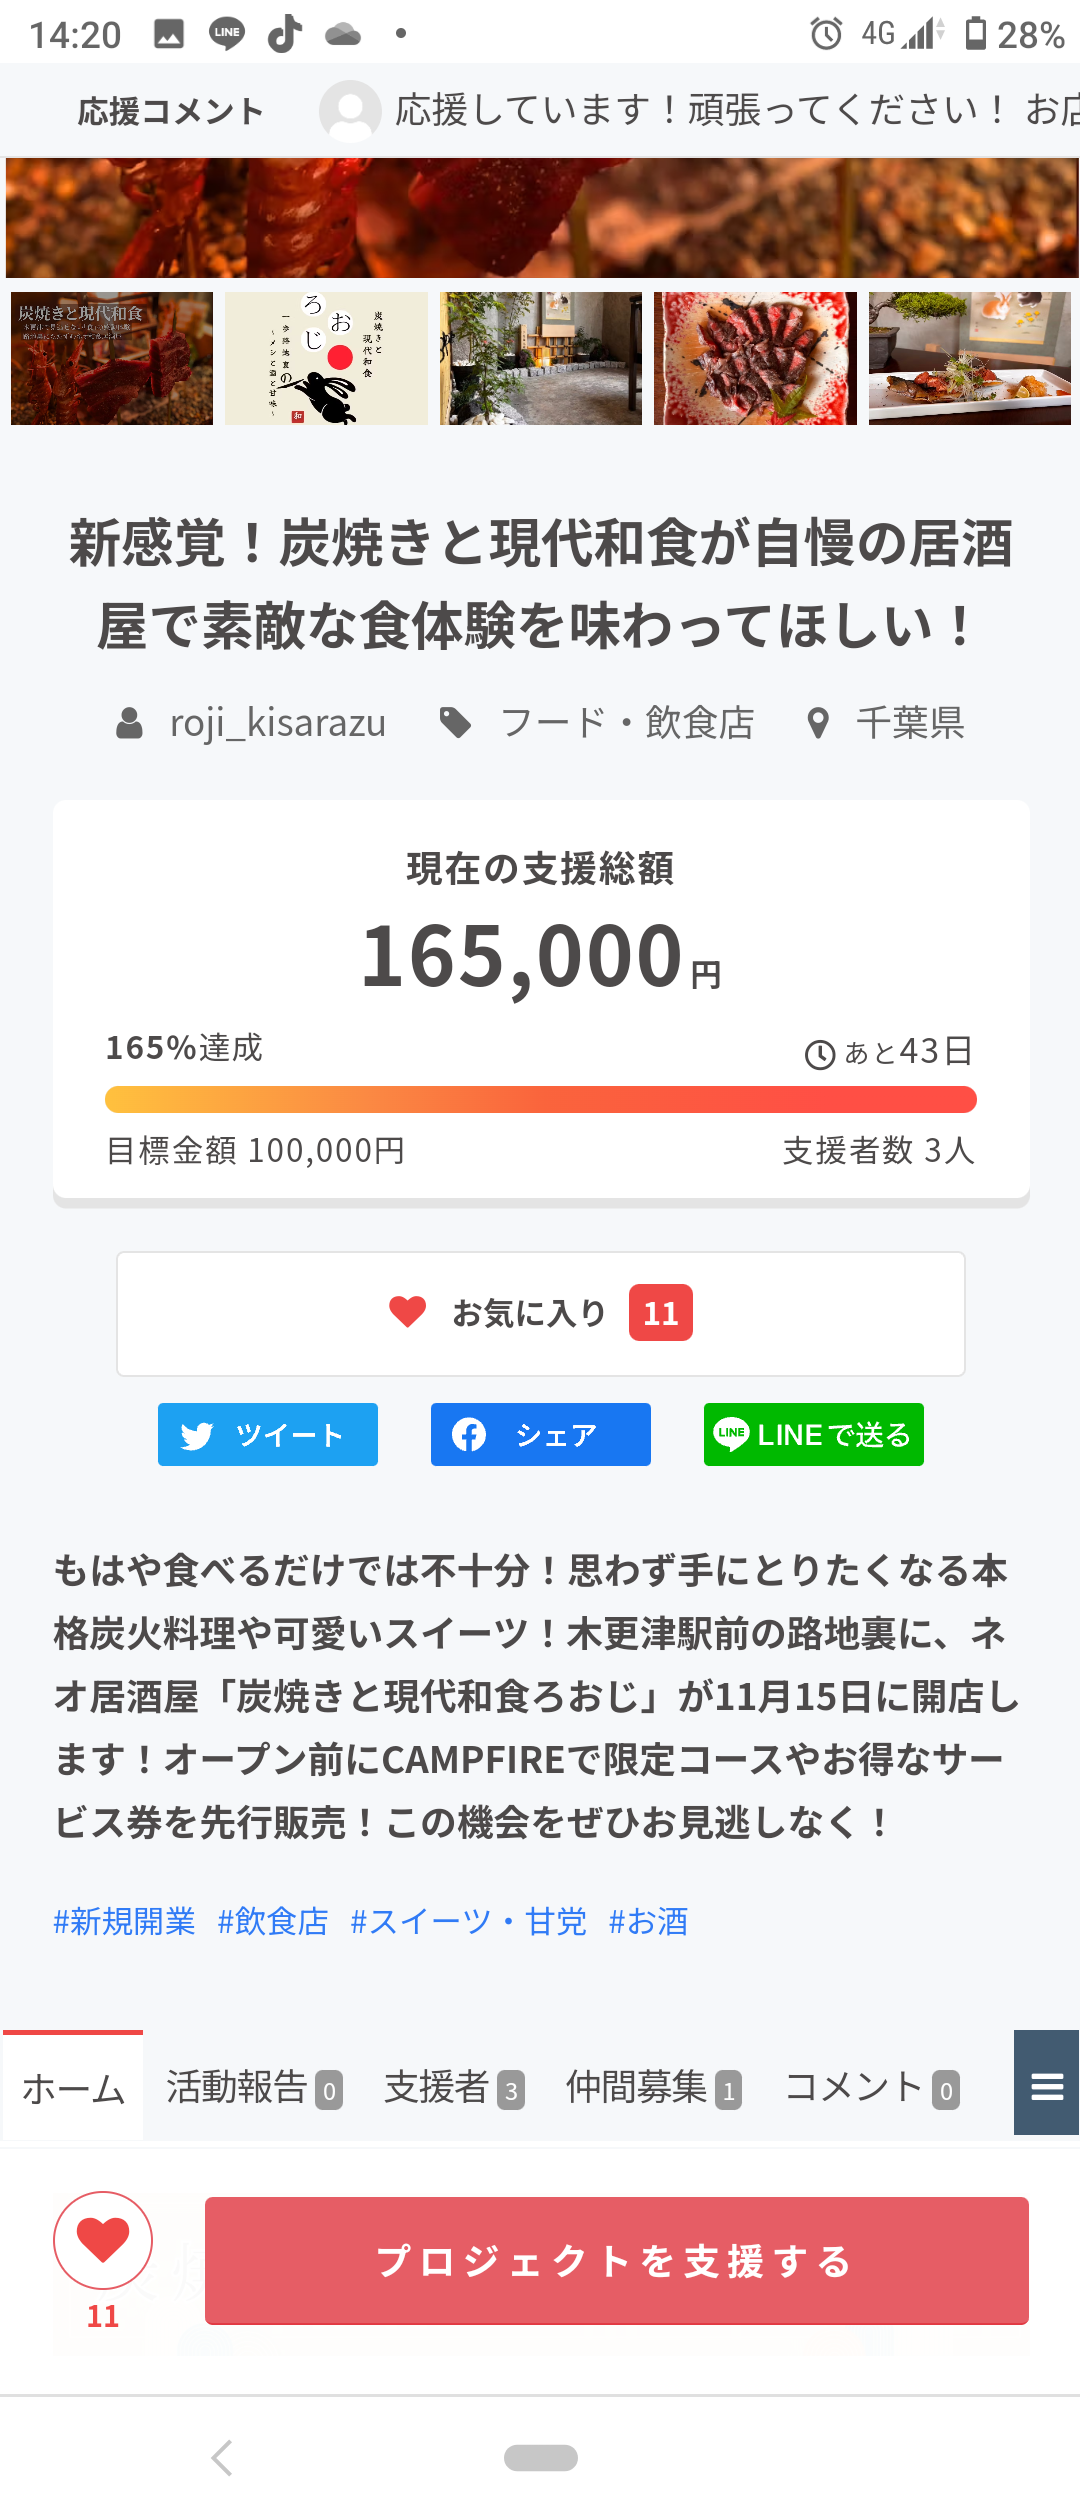Send via the LINEで送る button
The height and width of the screenshot is (2520, 1080).
[813, 1435]
